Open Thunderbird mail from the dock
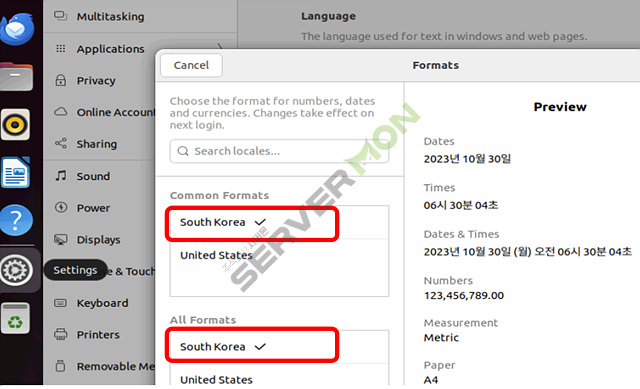This screenshot has width=640, height=389. (17, 28)
